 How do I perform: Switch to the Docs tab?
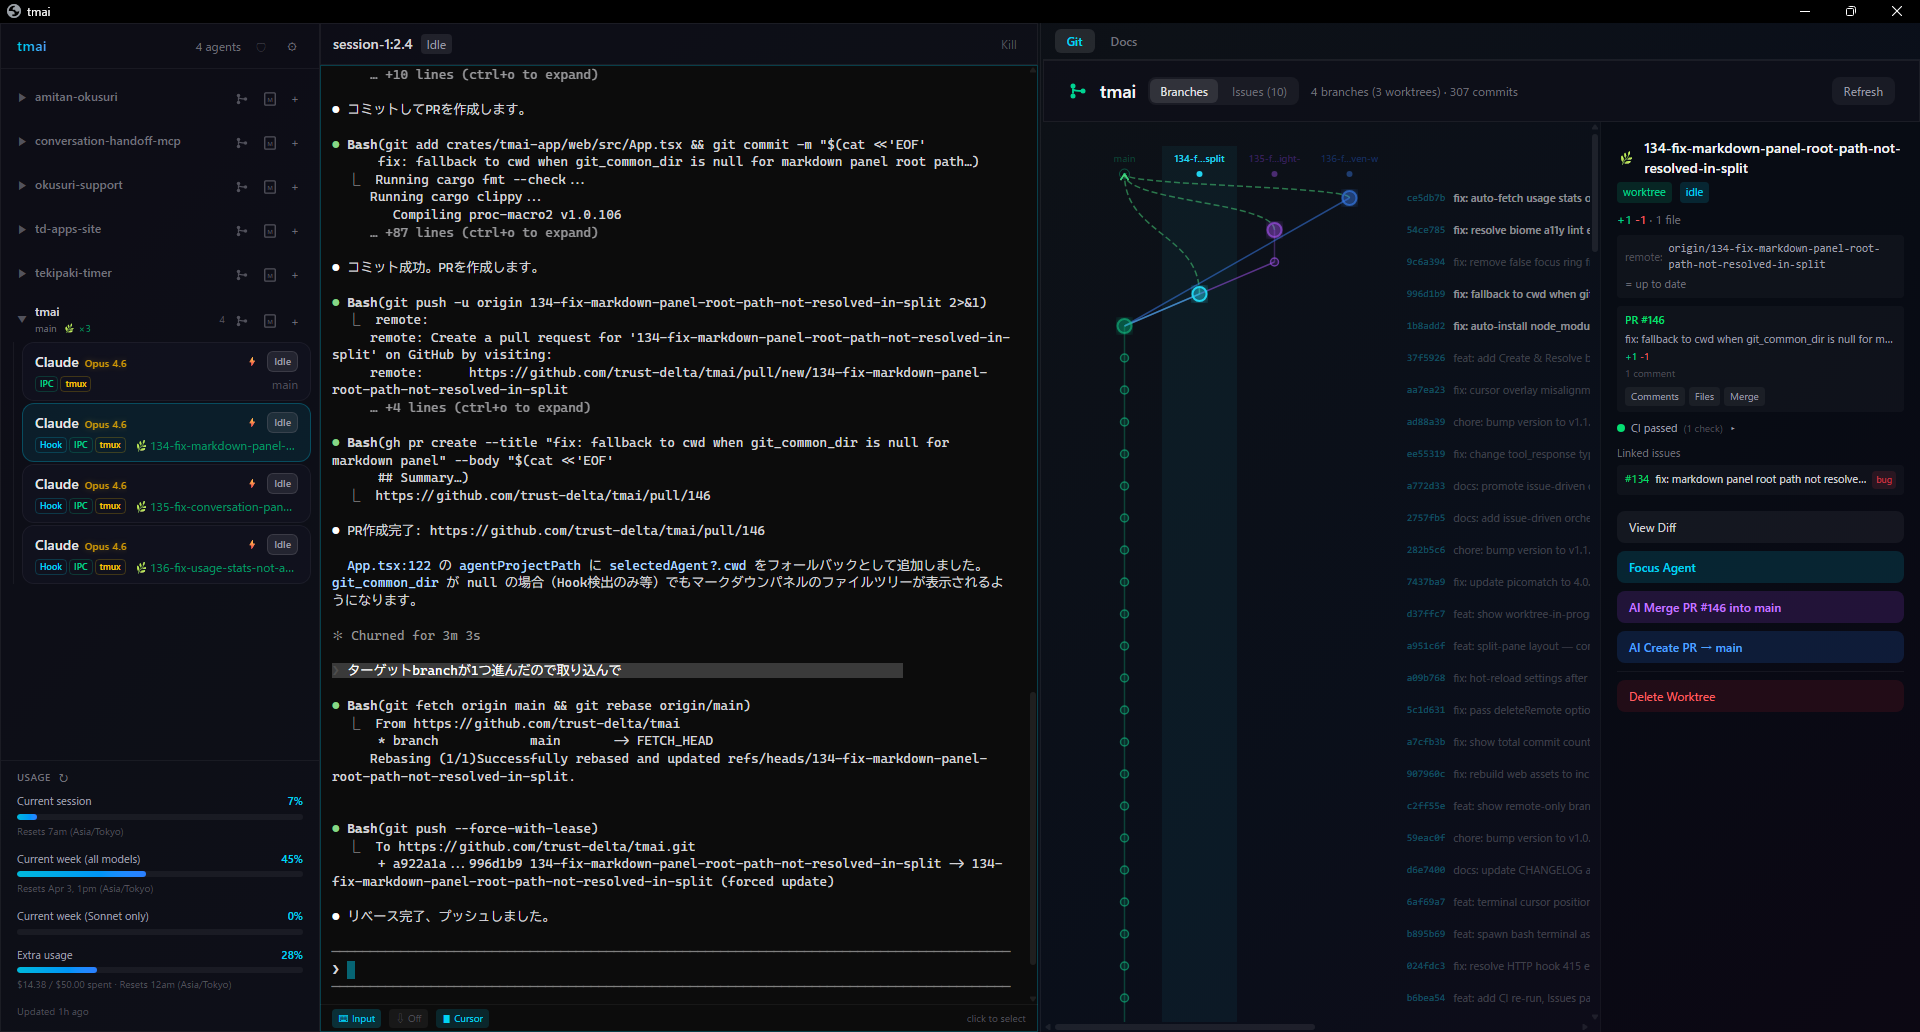point(1122,41)
